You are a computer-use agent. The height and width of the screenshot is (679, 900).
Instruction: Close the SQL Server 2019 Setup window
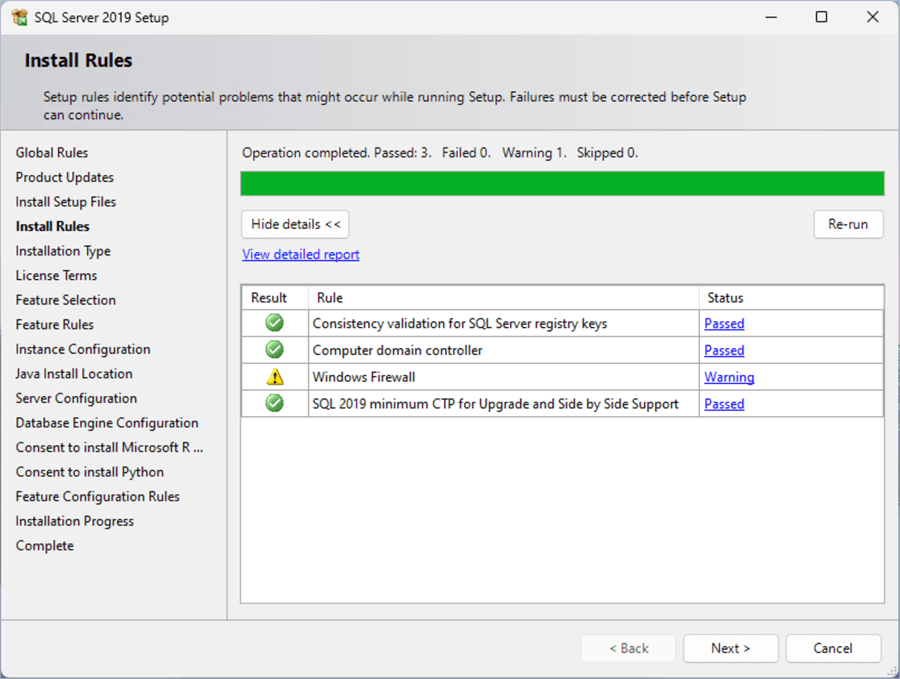pos(872,17)
